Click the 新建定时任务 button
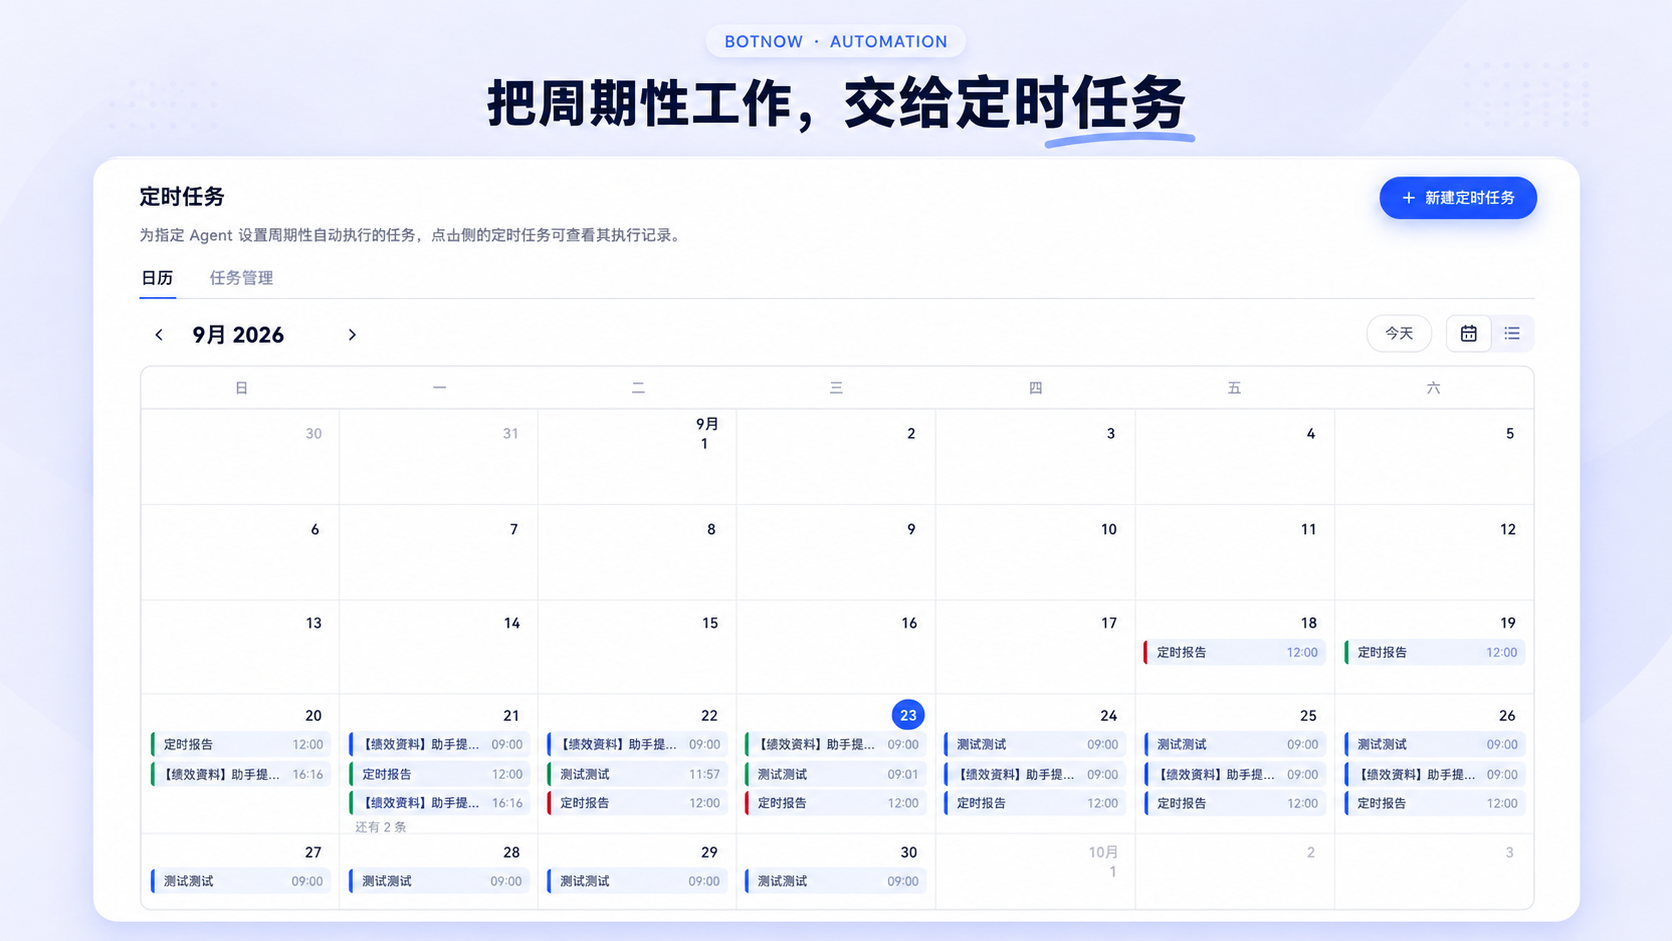The width and height of the screenshot is (1672, 941). click(x=1458, y=198)
